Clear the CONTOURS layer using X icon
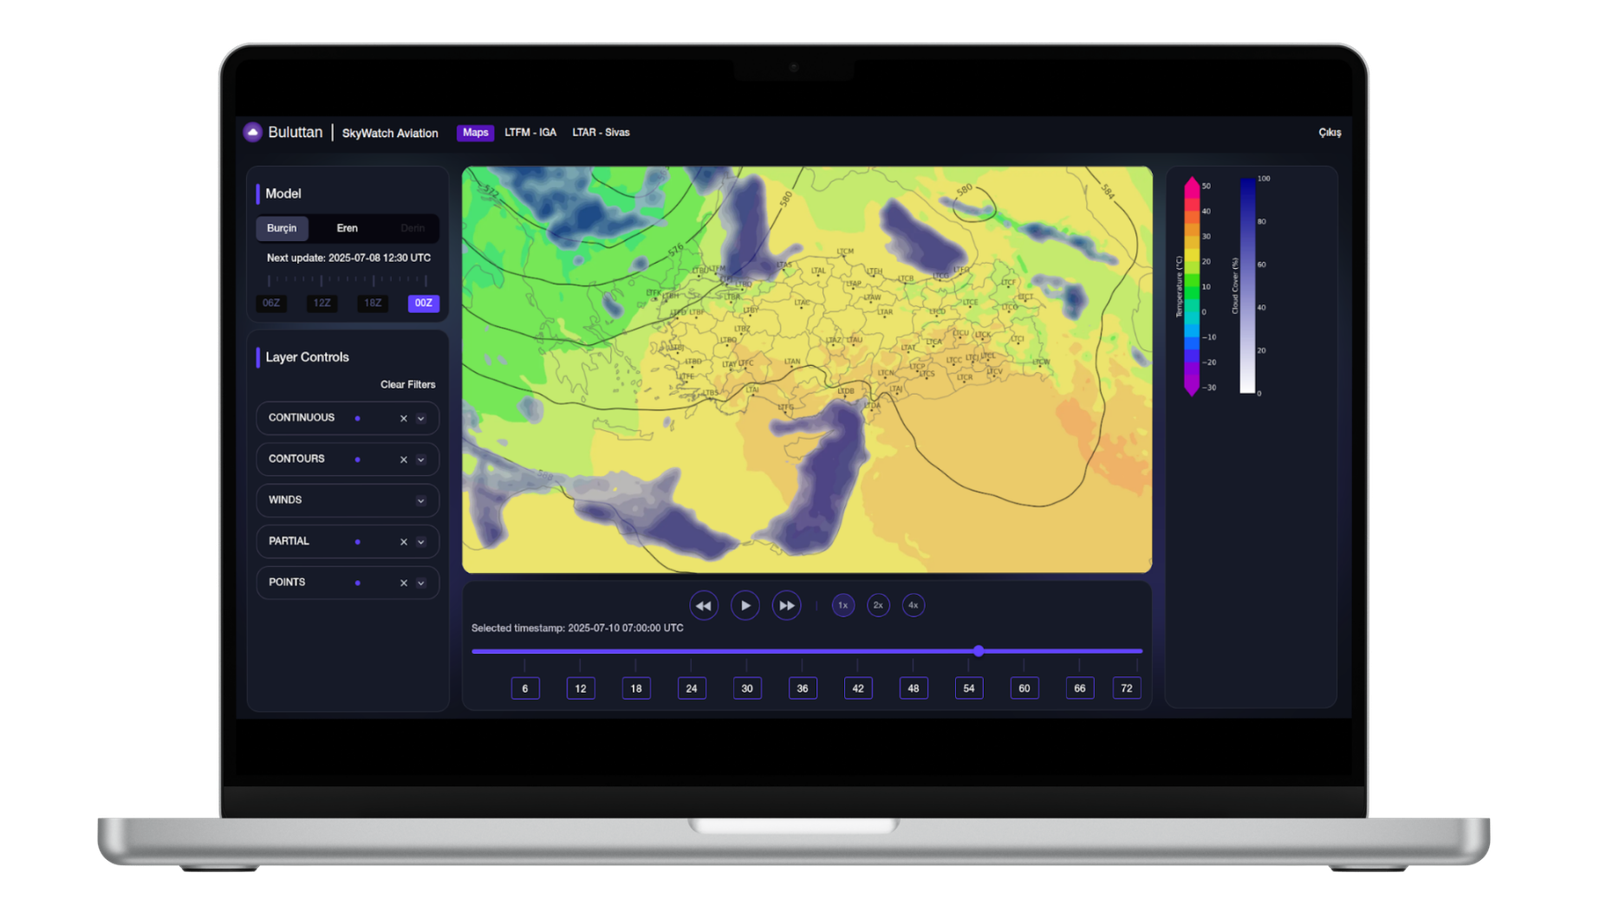The height and width of the screenshot is (900, 1600). coord(403,460)
